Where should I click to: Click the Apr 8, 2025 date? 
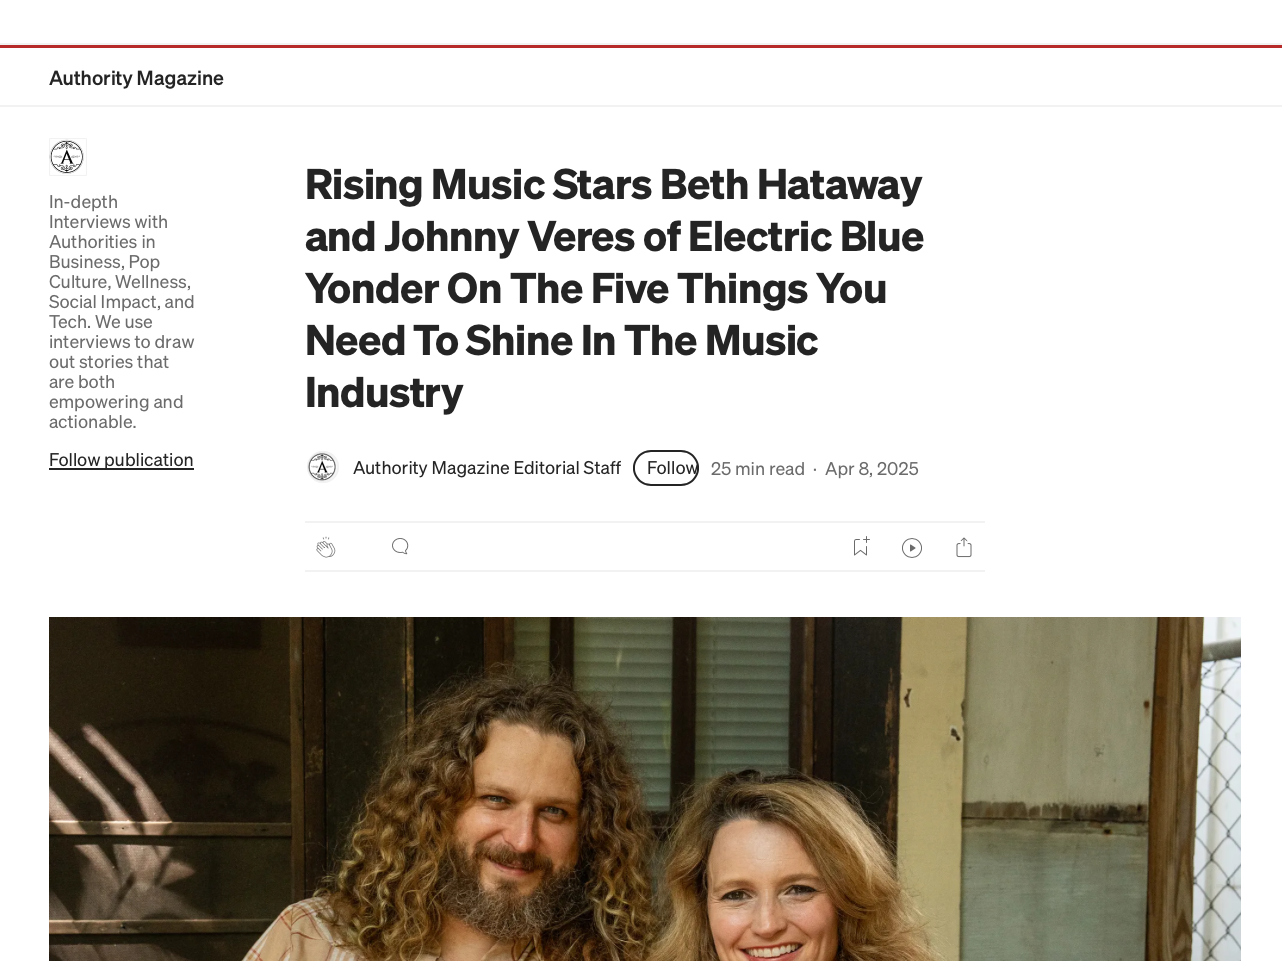coord(872,469)
